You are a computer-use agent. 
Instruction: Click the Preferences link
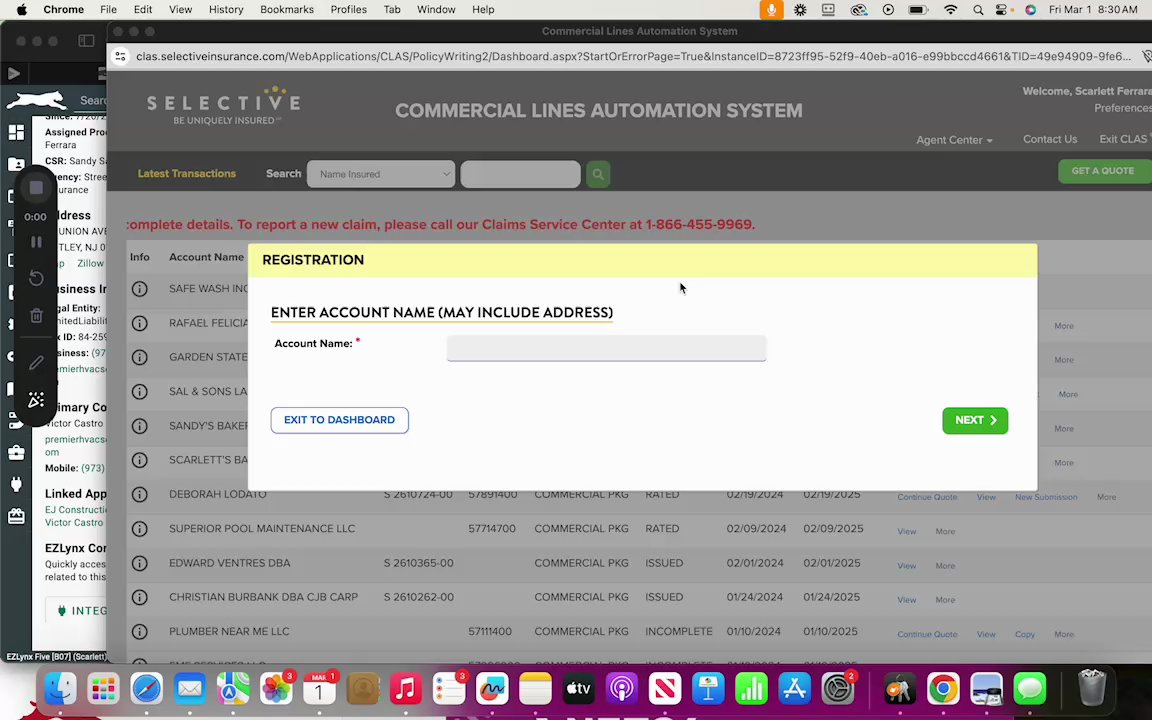click(x=1123, y=108)
